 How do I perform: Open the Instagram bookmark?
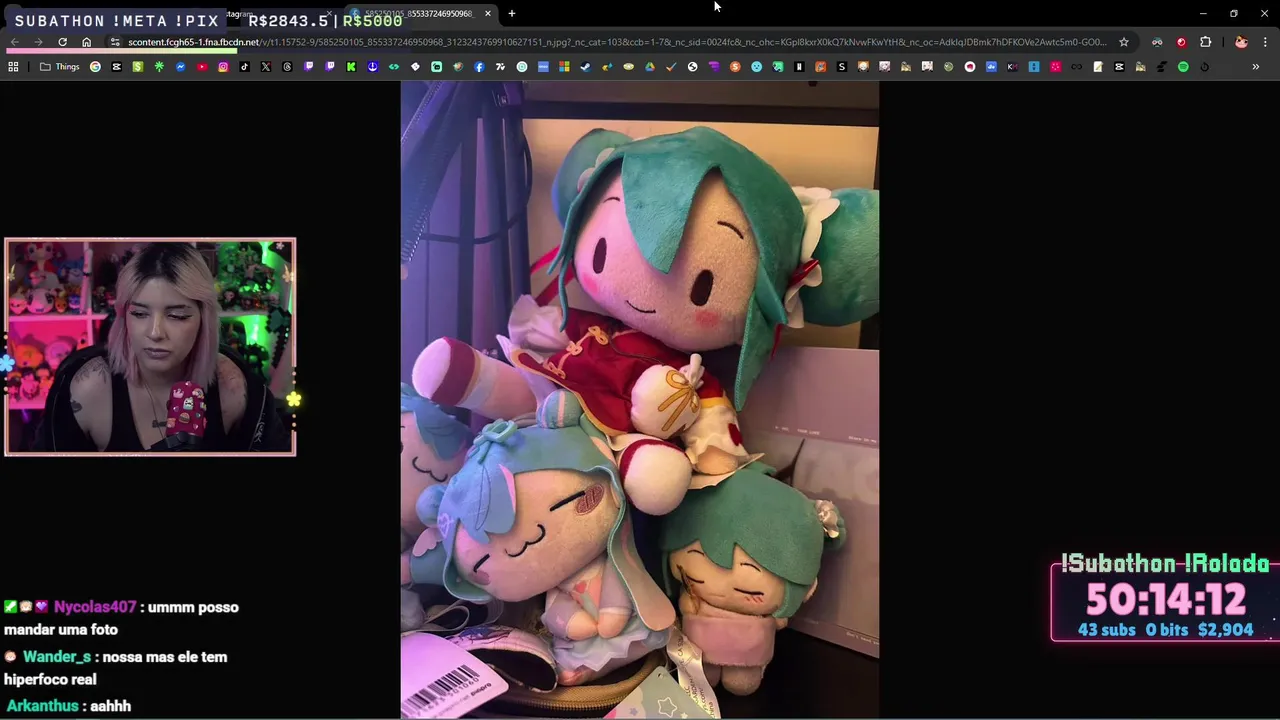pyautogui.click(x=223, y=67)
